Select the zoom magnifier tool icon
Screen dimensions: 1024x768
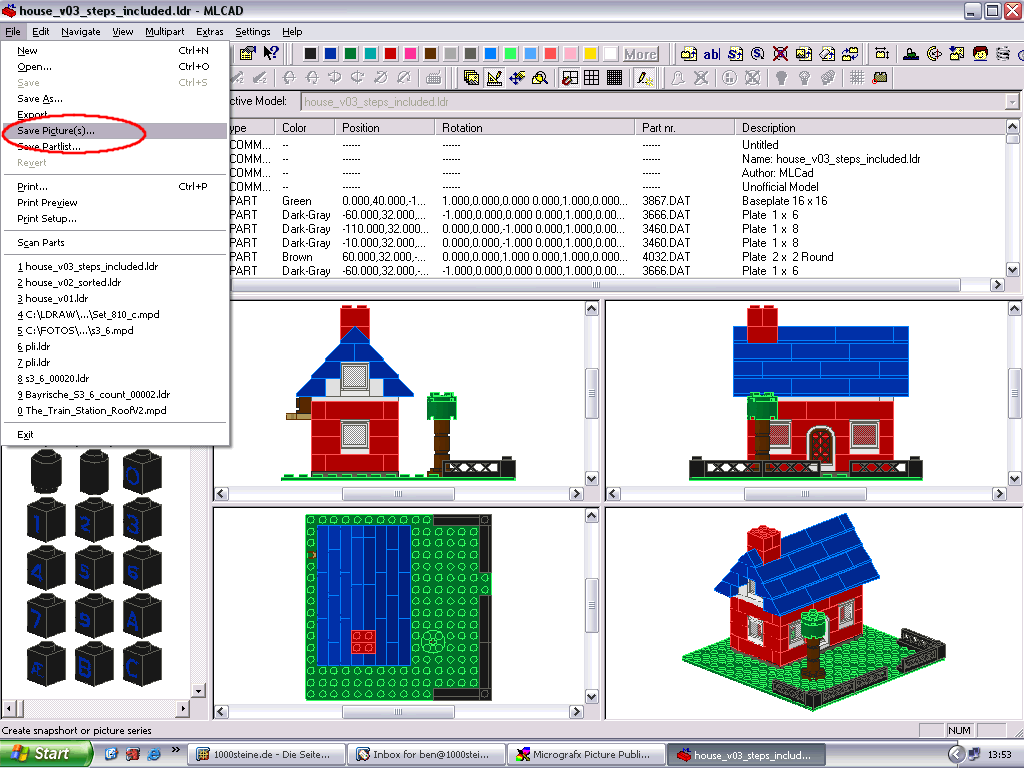(540, 78)
